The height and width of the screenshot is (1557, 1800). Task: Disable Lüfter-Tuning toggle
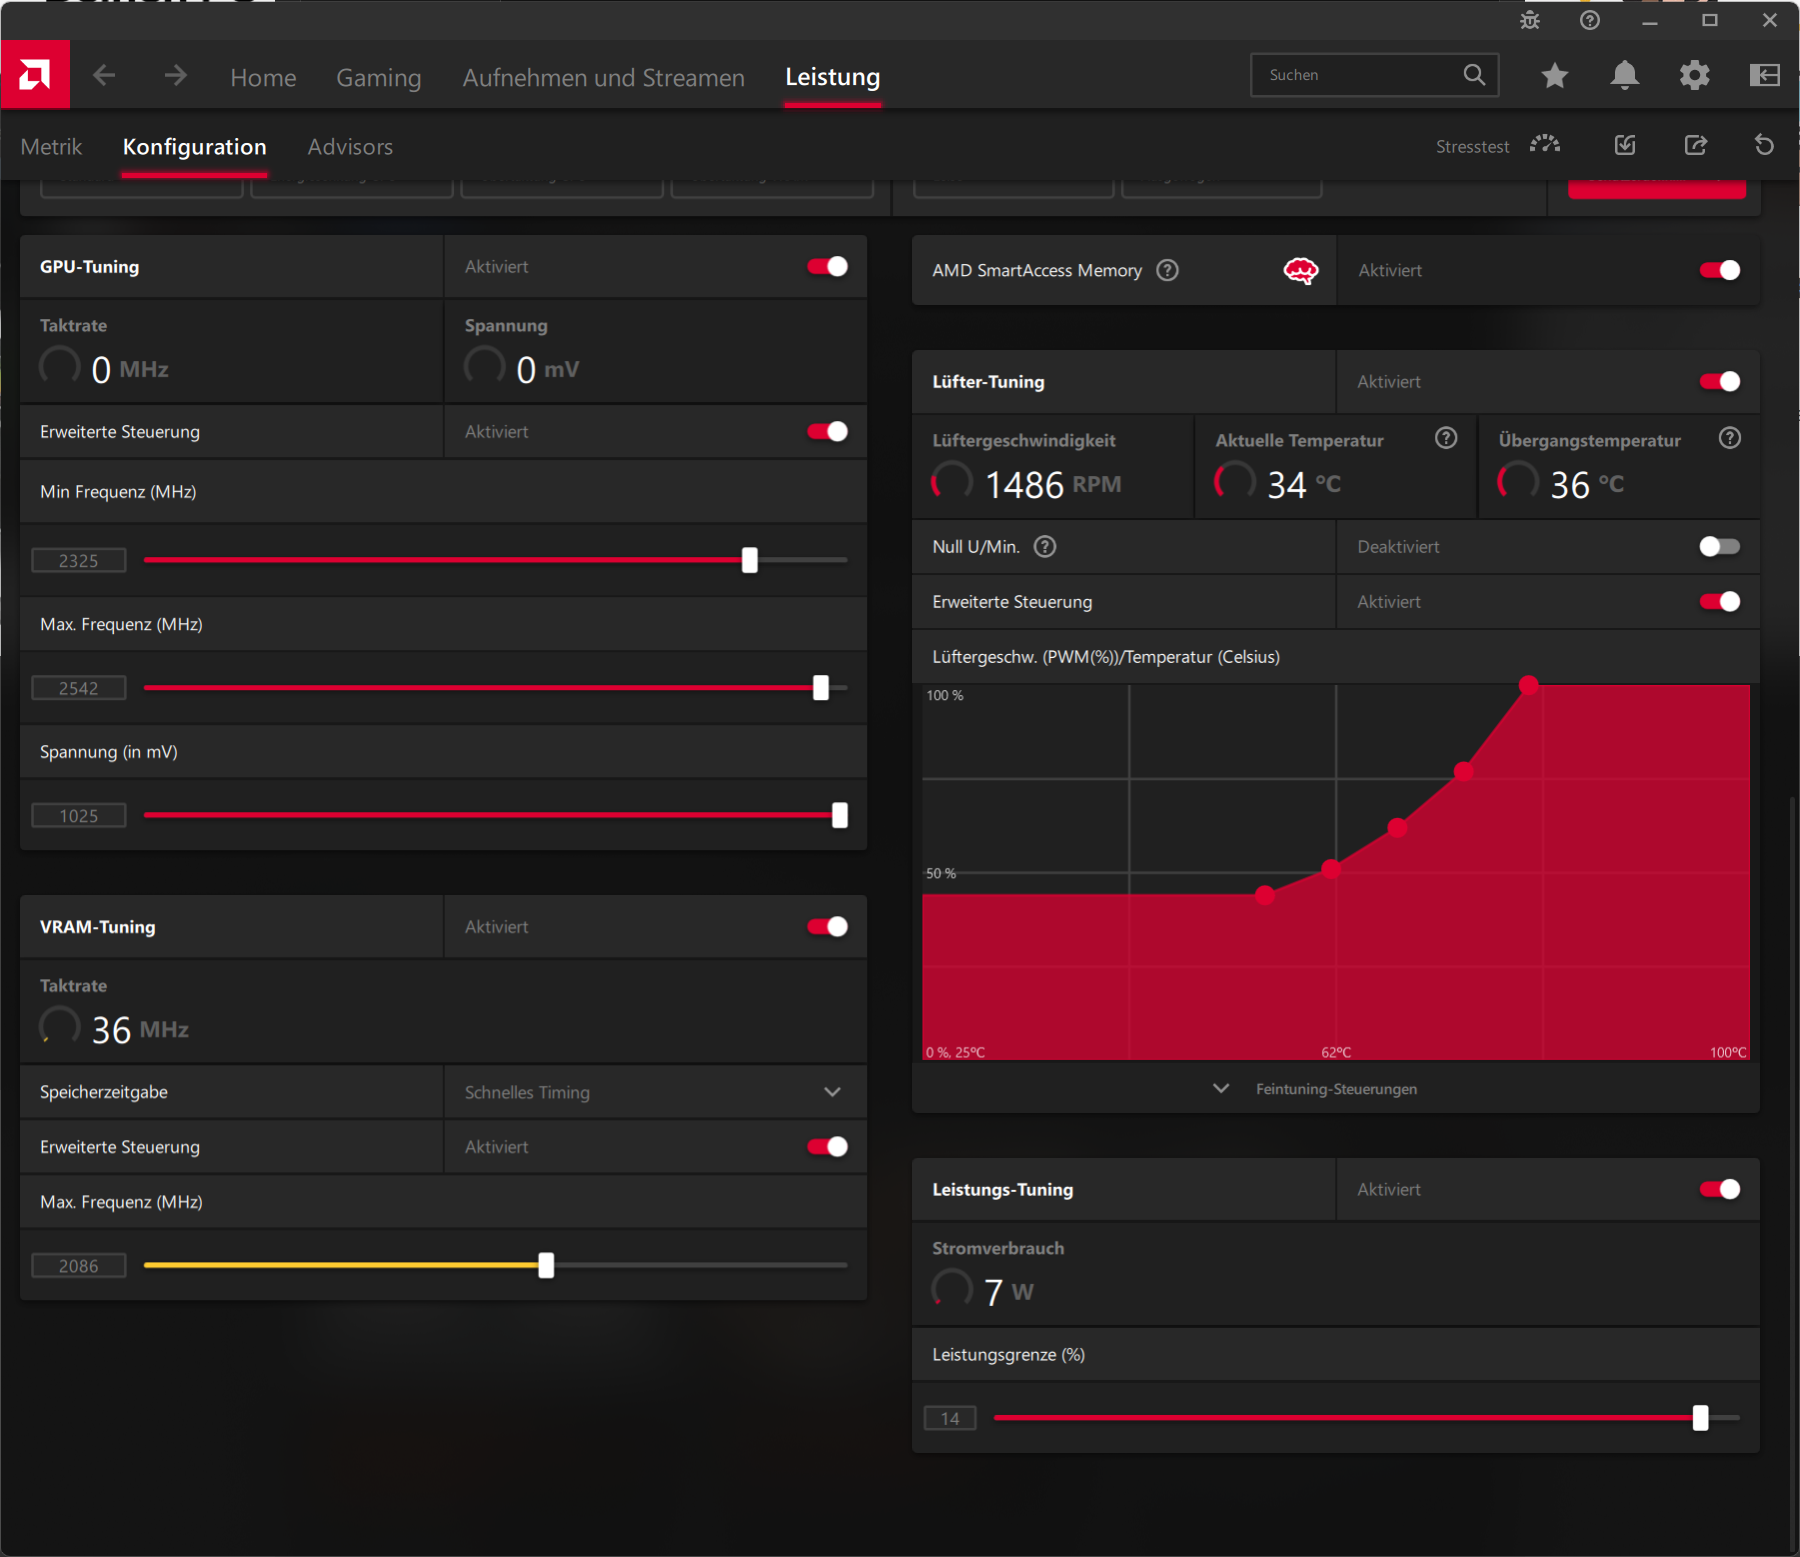tap(1720, 381)
